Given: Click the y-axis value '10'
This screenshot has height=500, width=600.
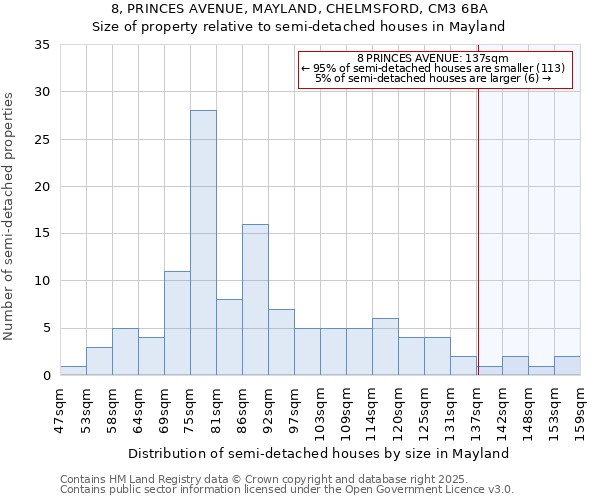Looking at the screenshot, I should [42, 281].
